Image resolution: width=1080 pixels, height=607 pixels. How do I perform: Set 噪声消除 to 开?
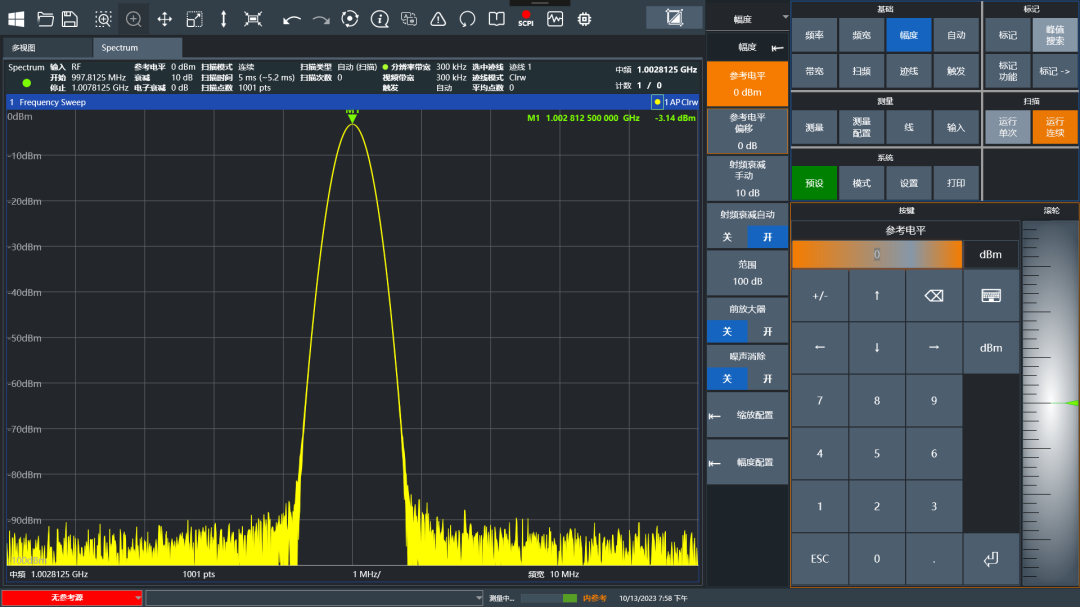click(x=767, y=378)
